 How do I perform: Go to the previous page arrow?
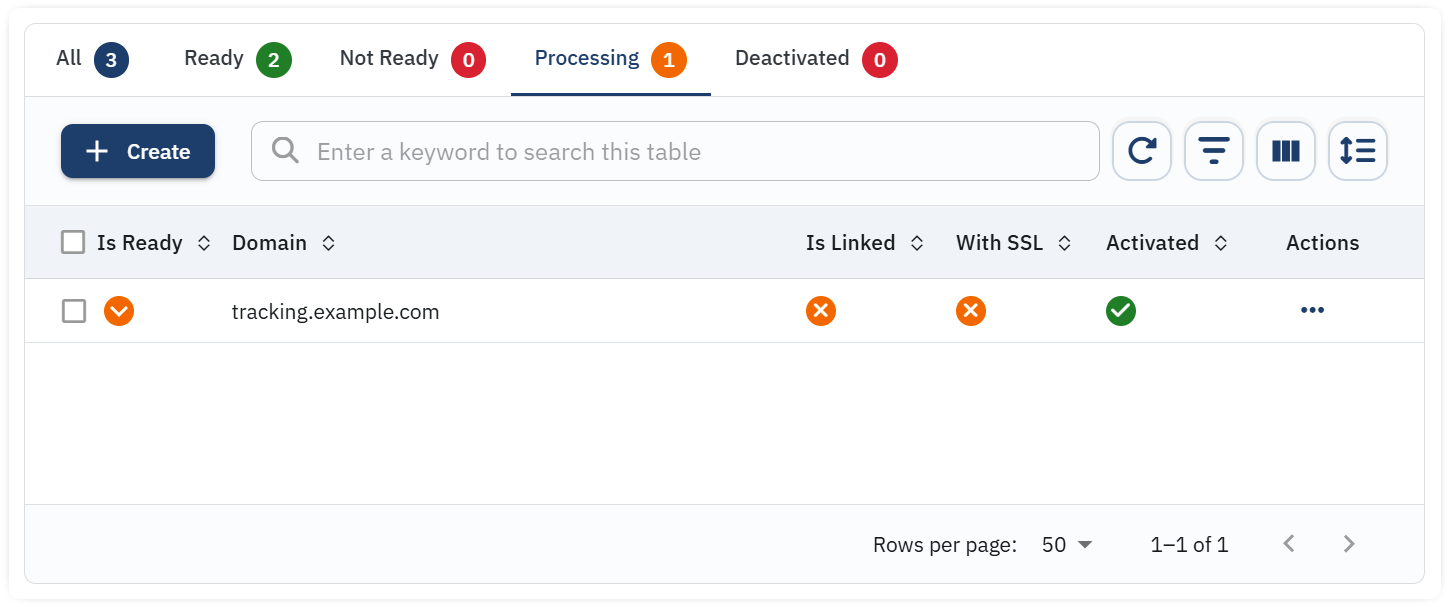pos(1289,544)
